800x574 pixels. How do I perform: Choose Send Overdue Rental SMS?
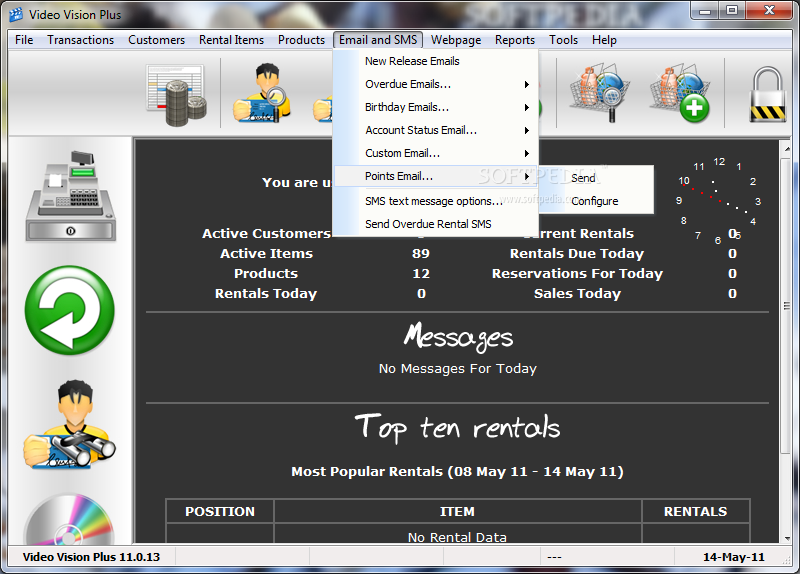click(x=436, y=224)
